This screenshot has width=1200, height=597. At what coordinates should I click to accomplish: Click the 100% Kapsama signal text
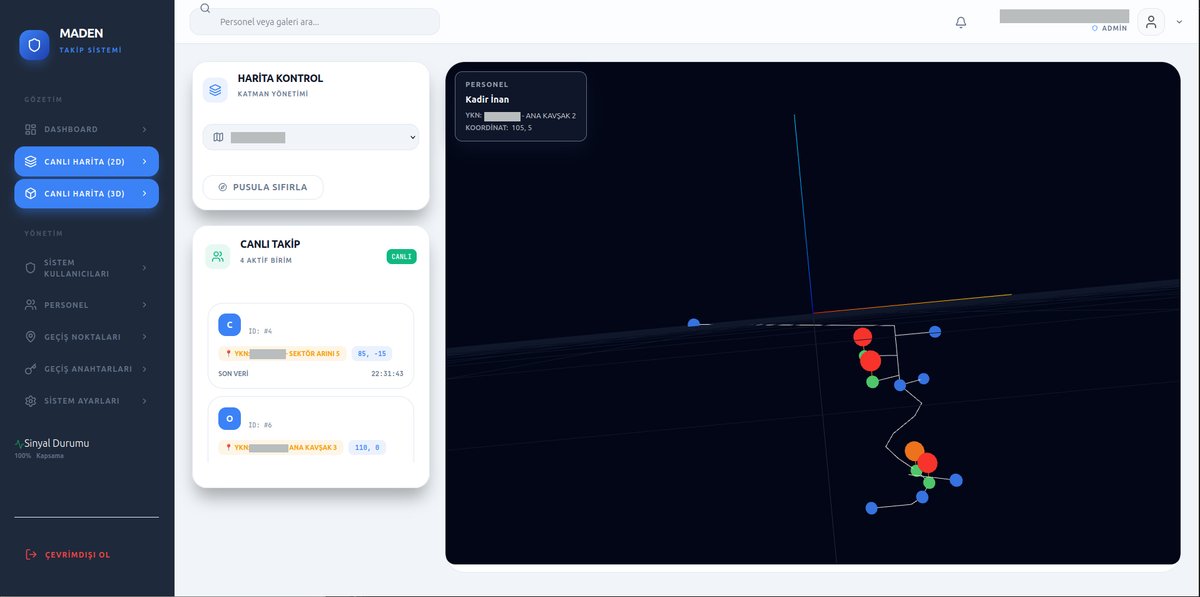click(x=39, y=456)
